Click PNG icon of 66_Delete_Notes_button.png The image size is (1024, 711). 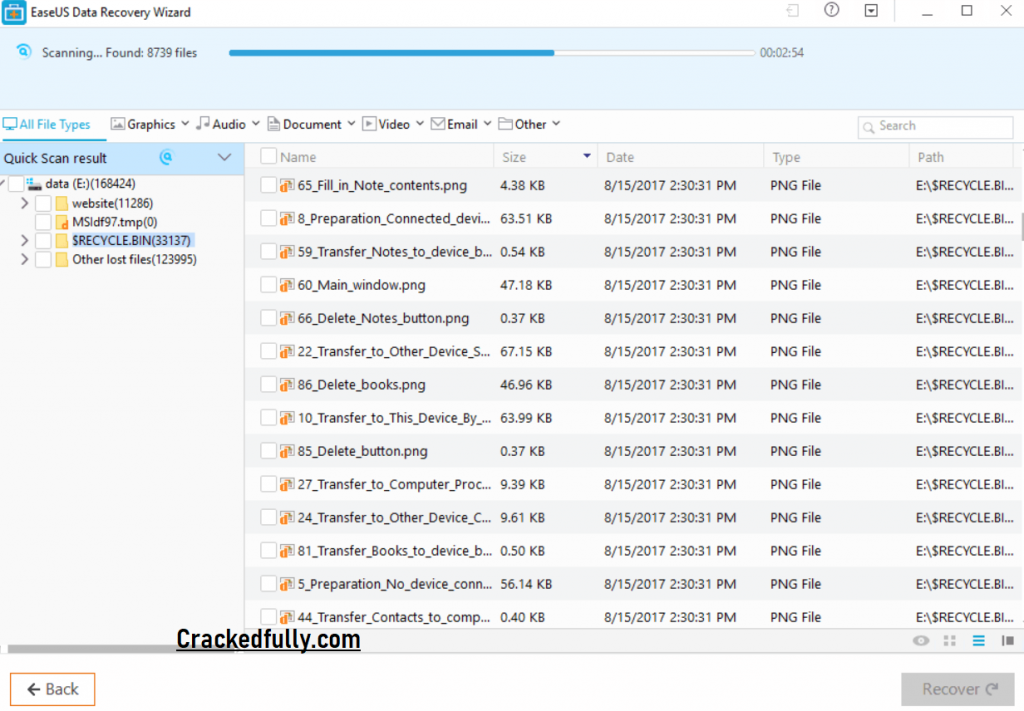pos(286,319)
